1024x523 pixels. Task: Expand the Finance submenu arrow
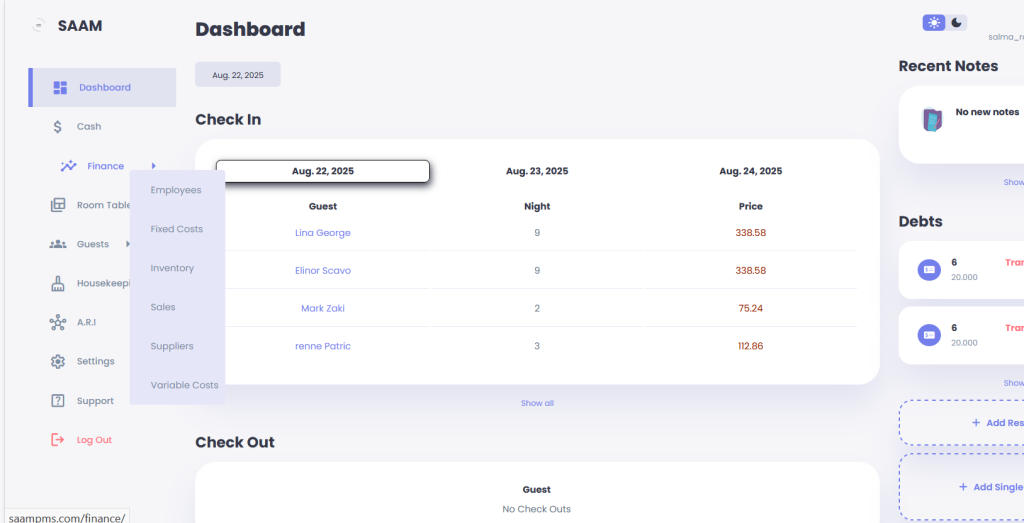click(153, 166)
